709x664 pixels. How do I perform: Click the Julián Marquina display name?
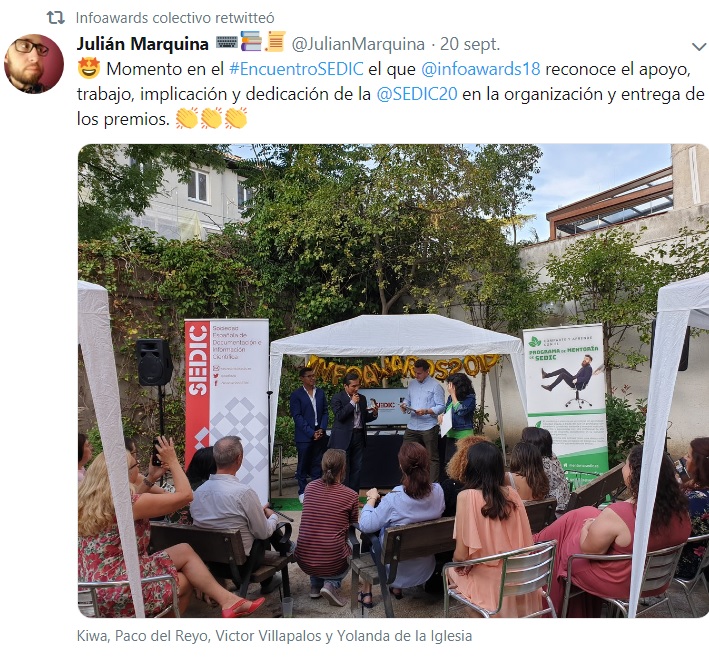(x=142, y=44)
